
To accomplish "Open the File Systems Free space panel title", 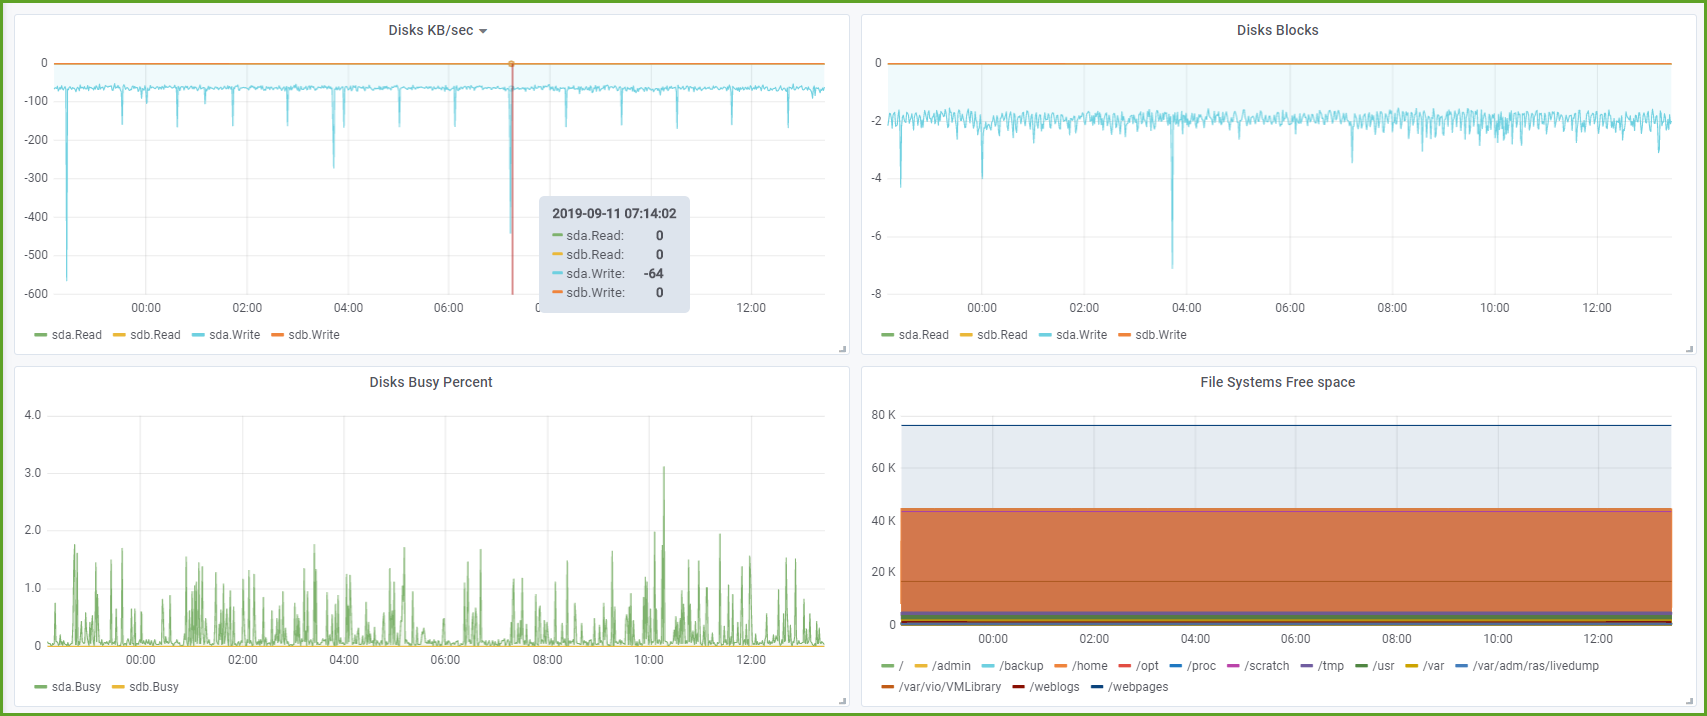I will coord(1277,382).
